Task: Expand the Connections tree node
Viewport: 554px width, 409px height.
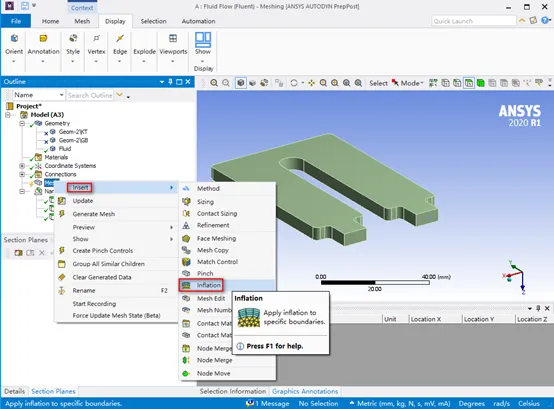Action: [x=22, y=174]
